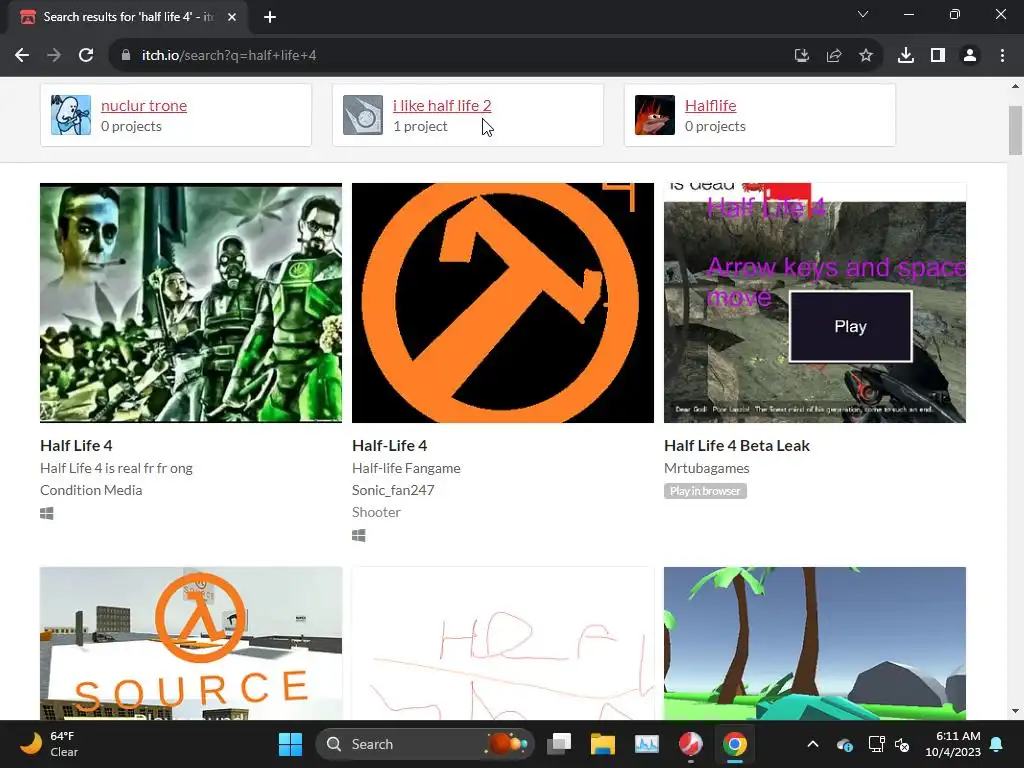Viewport: 1024px width, 768px height.
Task: Bookmark this page with the star icon
Action: pyautogui.click(x=866, y=56)
